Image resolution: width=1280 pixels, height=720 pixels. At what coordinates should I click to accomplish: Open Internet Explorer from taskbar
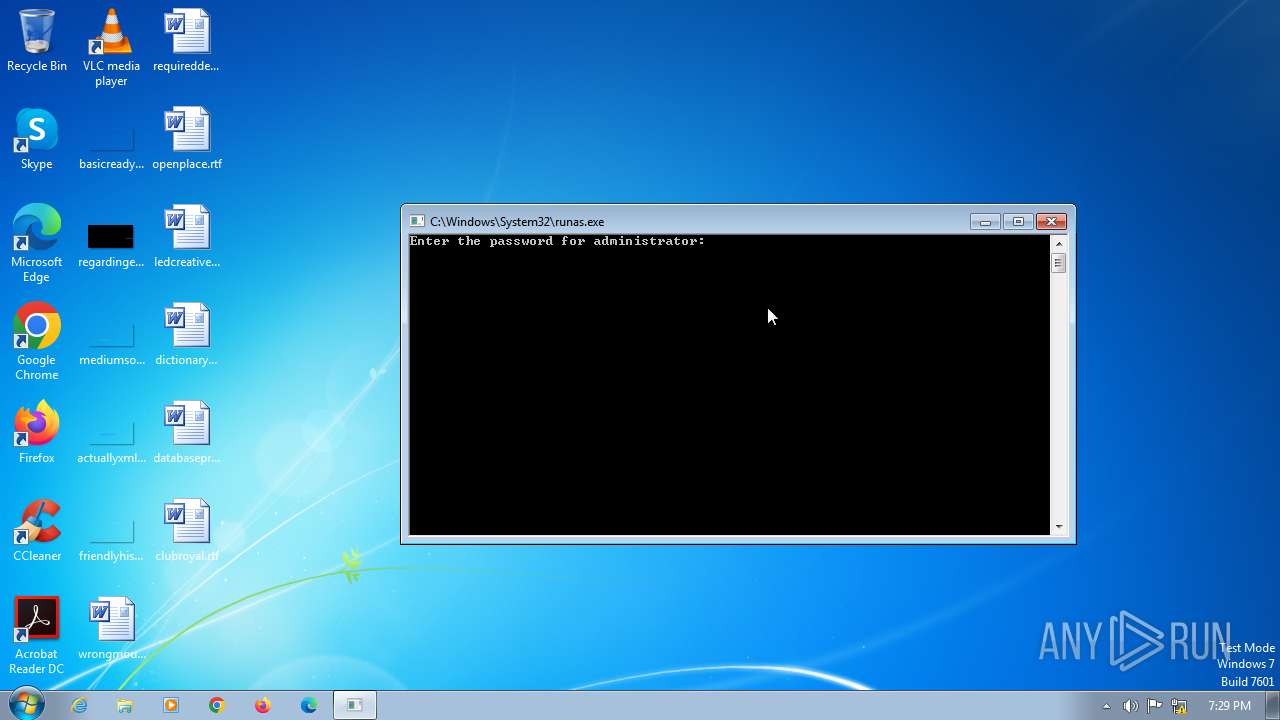coord(79,705)
